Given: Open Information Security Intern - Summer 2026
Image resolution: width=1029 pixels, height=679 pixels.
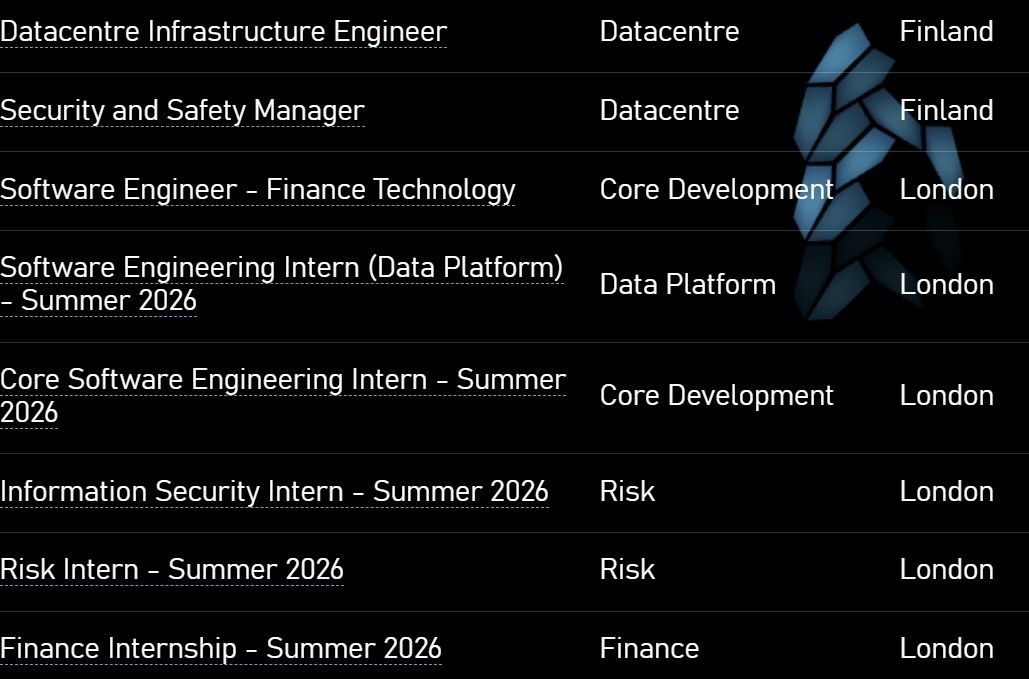Looking at the screenshot, I should click(x=274, y=492).
